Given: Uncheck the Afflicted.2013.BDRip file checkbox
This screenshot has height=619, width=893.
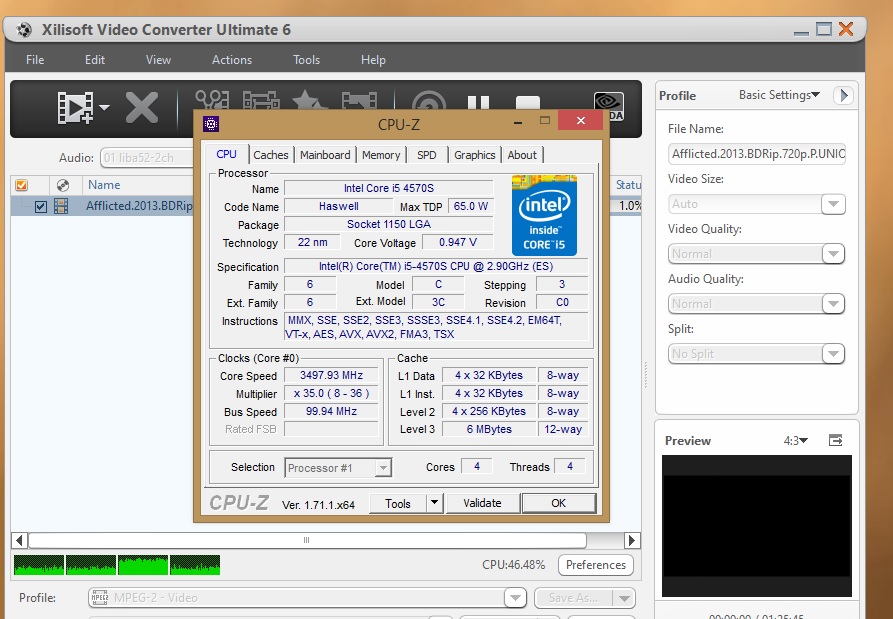Looking at the screenshot, I should (40, 206).
